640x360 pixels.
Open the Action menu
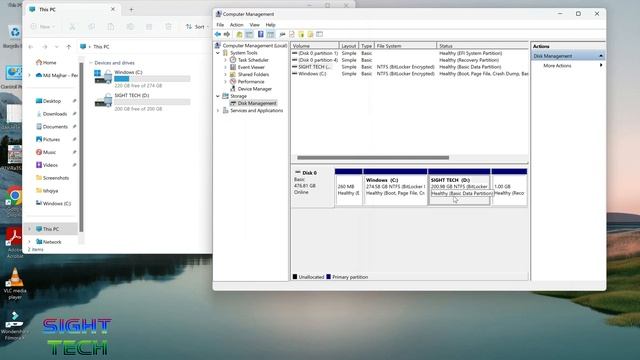click(x=236, y=25)
